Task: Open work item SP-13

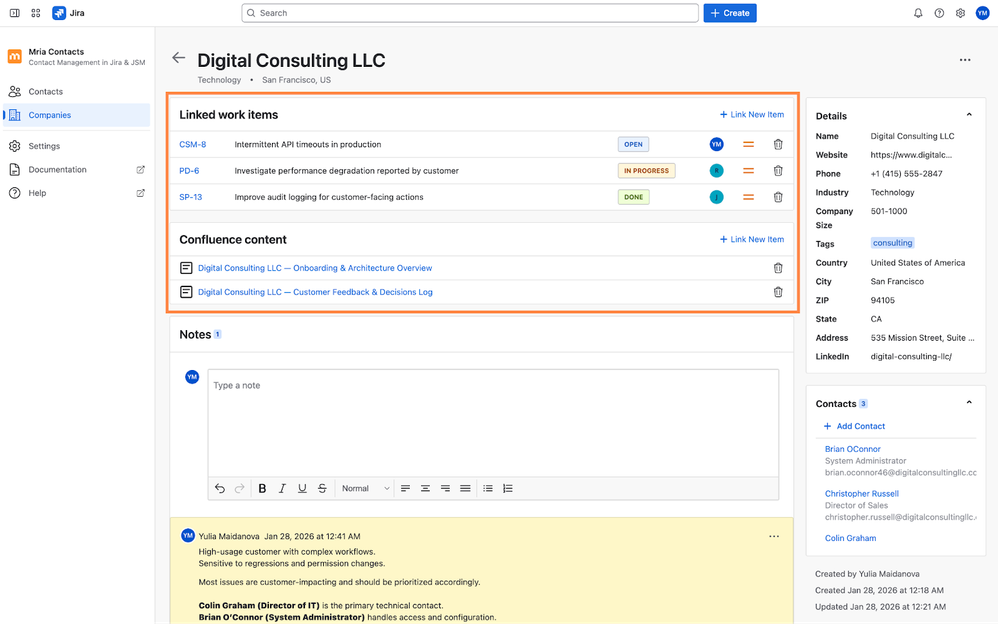Action: coord(191,197)
